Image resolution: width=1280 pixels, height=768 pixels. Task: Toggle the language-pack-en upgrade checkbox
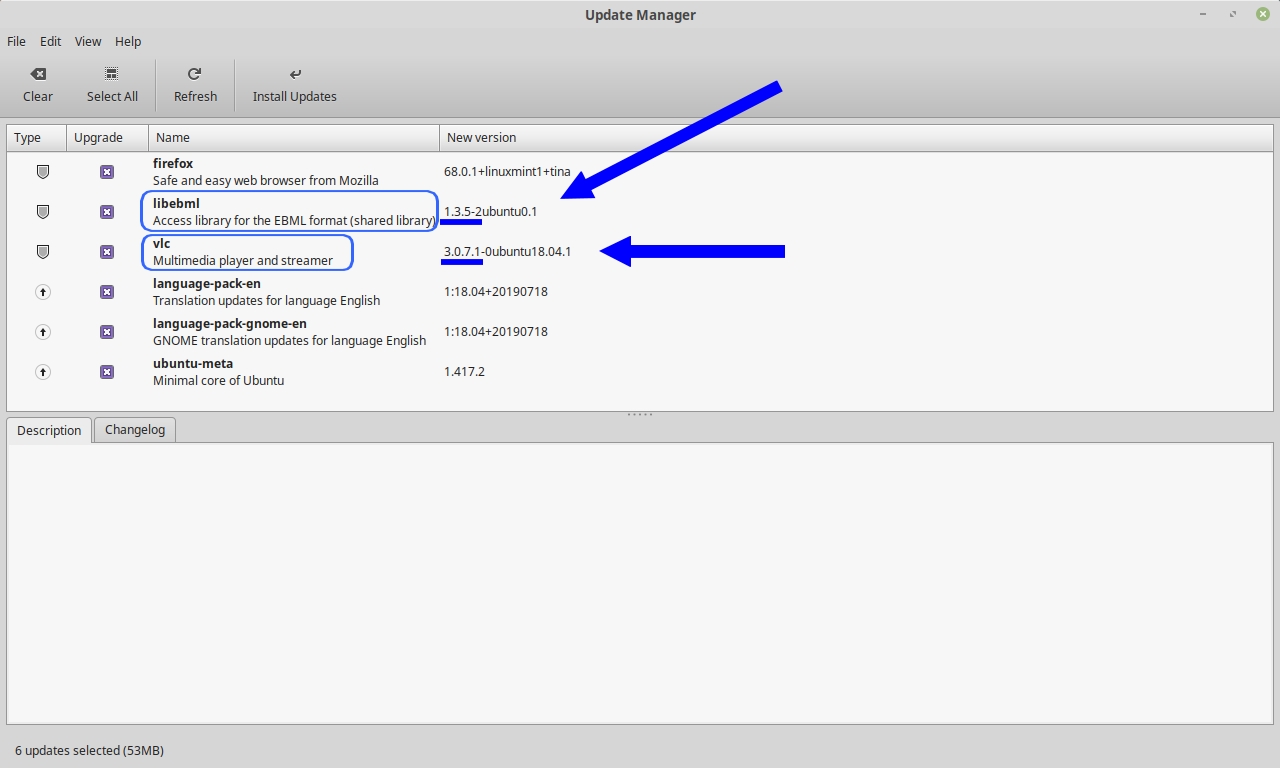coord(107,292)
